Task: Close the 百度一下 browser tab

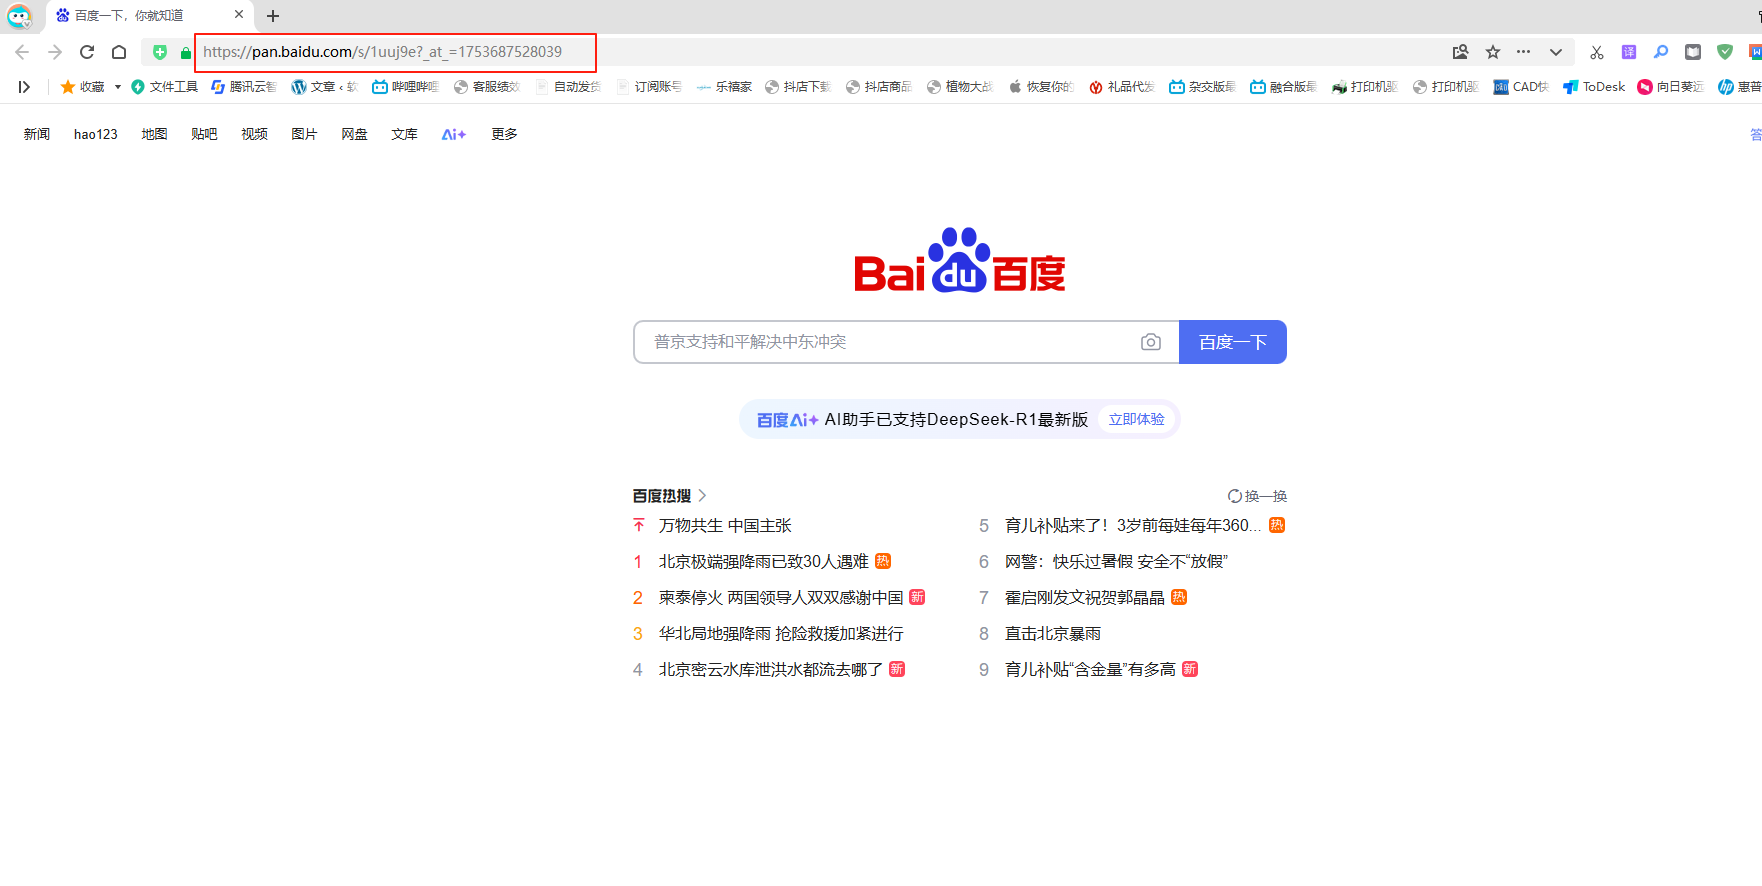Action: pyautogui.click(x=239, y=15)
